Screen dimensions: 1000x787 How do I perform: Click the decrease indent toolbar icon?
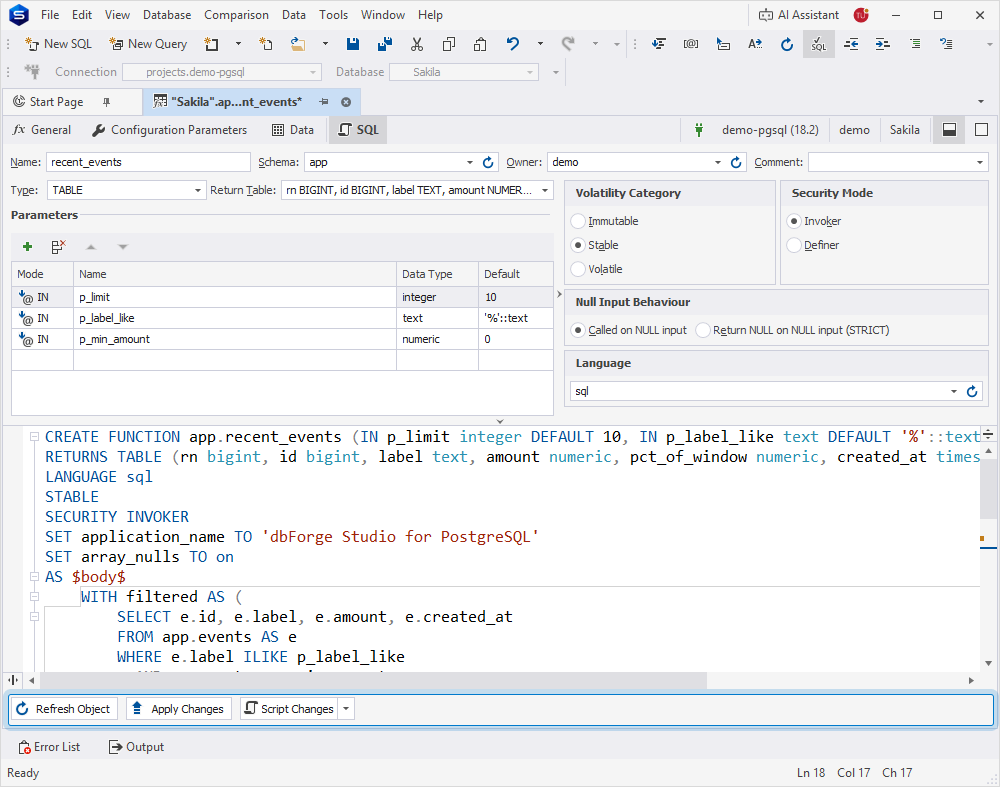pos(851,44)
